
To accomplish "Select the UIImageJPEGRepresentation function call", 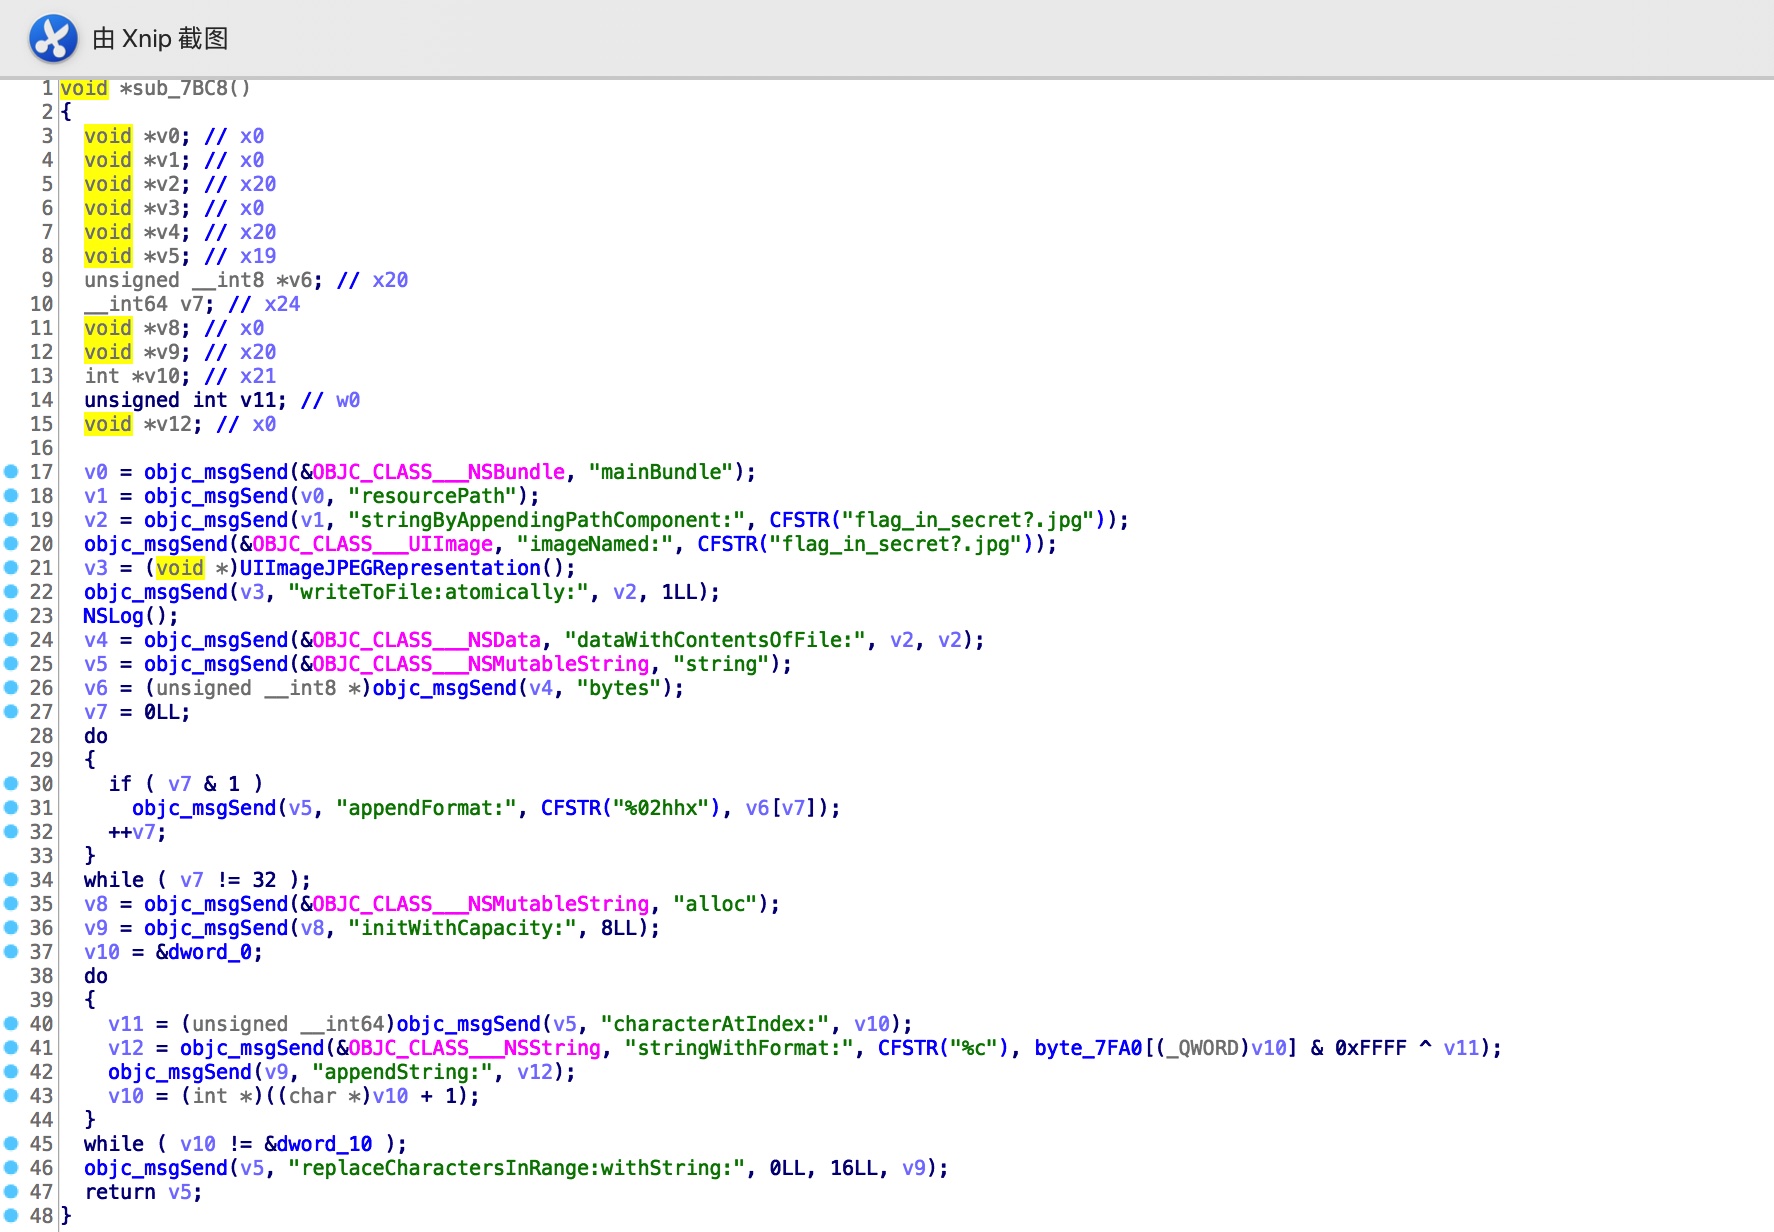I will pyautogui.click(x=390, y=568).
